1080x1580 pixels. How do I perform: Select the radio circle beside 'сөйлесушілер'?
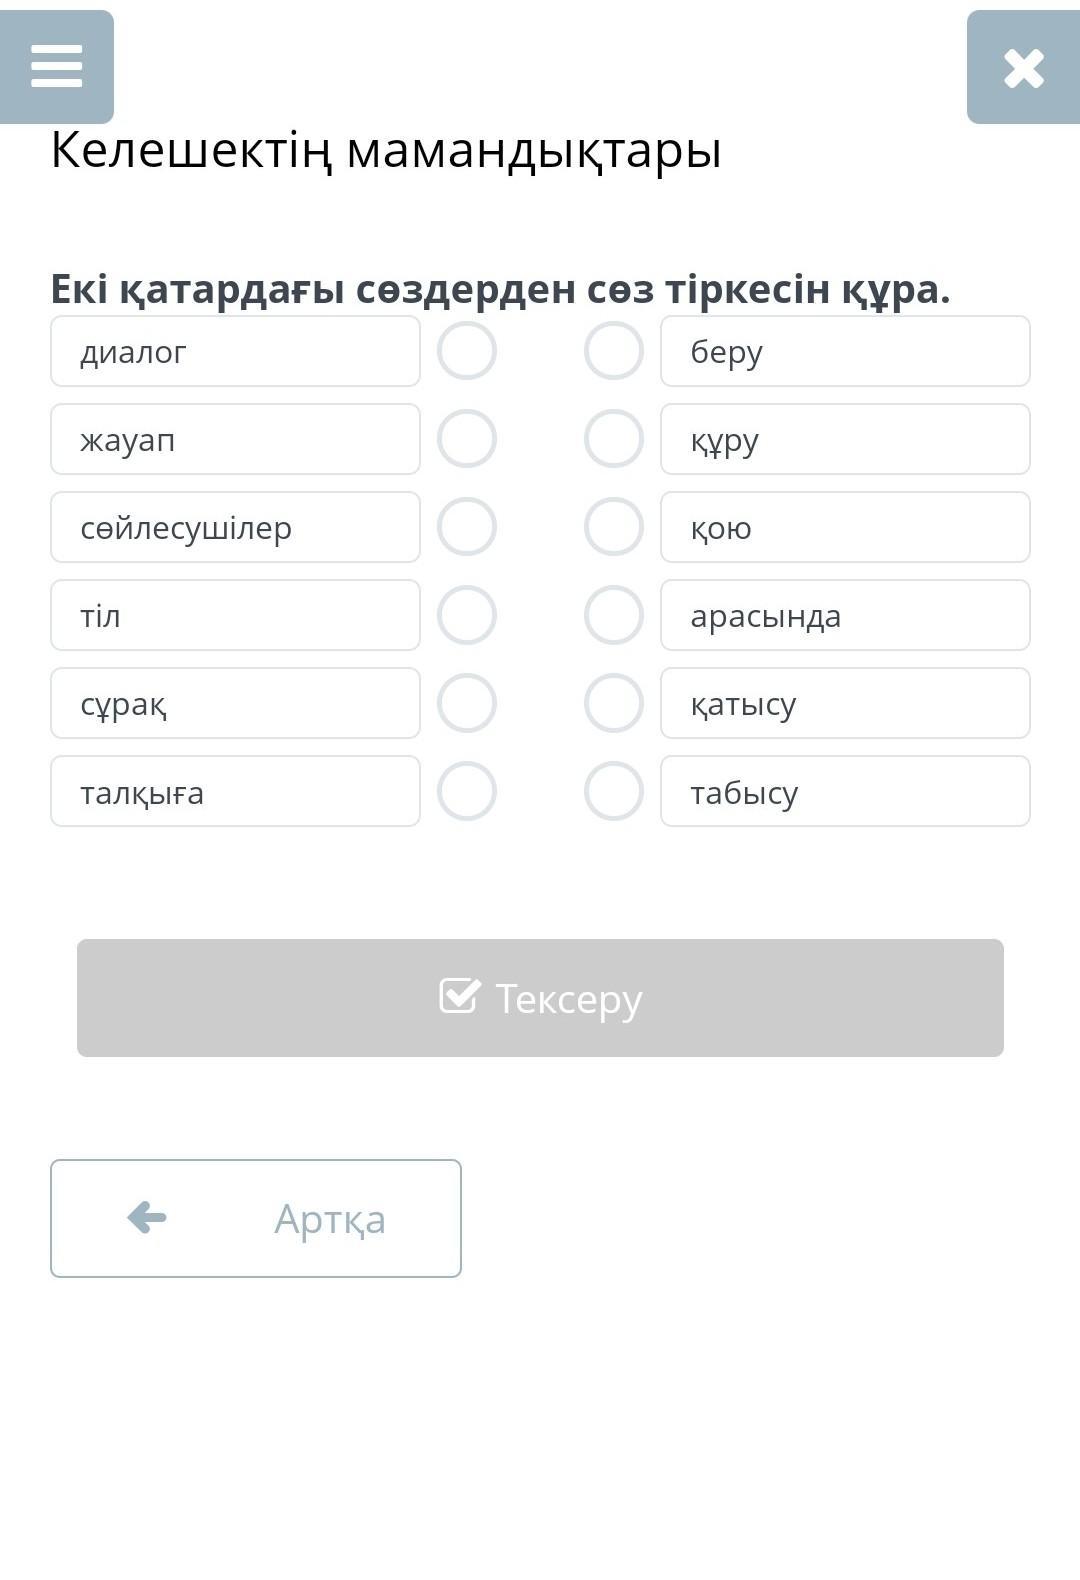(467, 527)
